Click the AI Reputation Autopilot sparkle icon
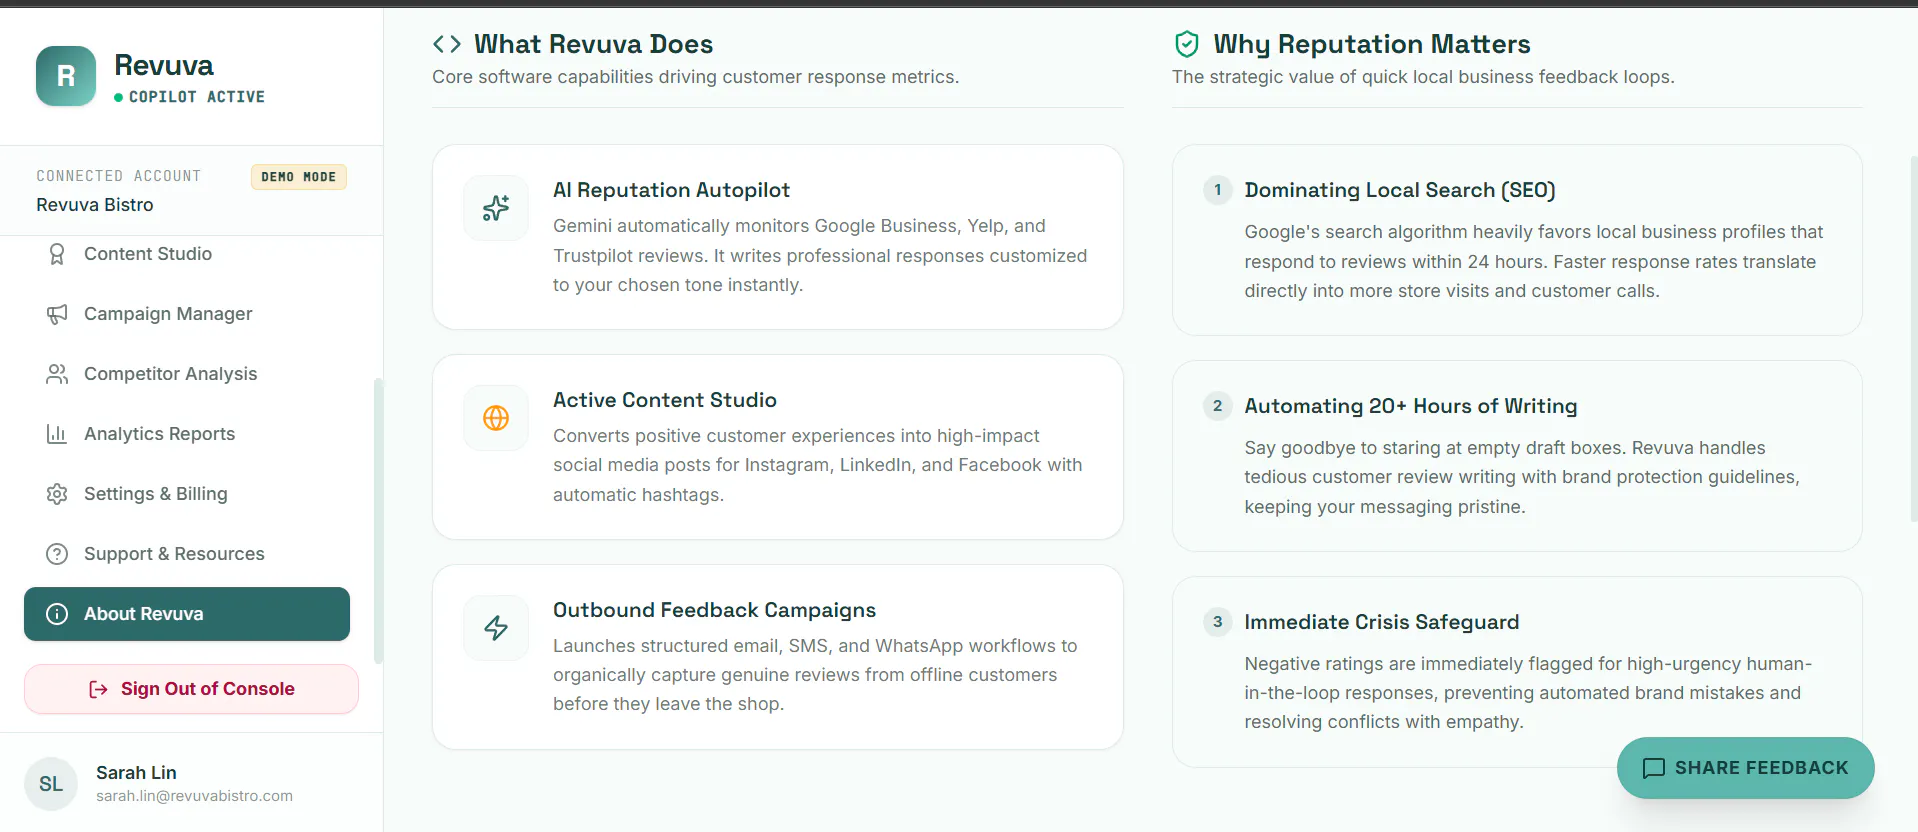Viewport: 1918px width, 832px height. pyautogui.click(x=496, y=208)
